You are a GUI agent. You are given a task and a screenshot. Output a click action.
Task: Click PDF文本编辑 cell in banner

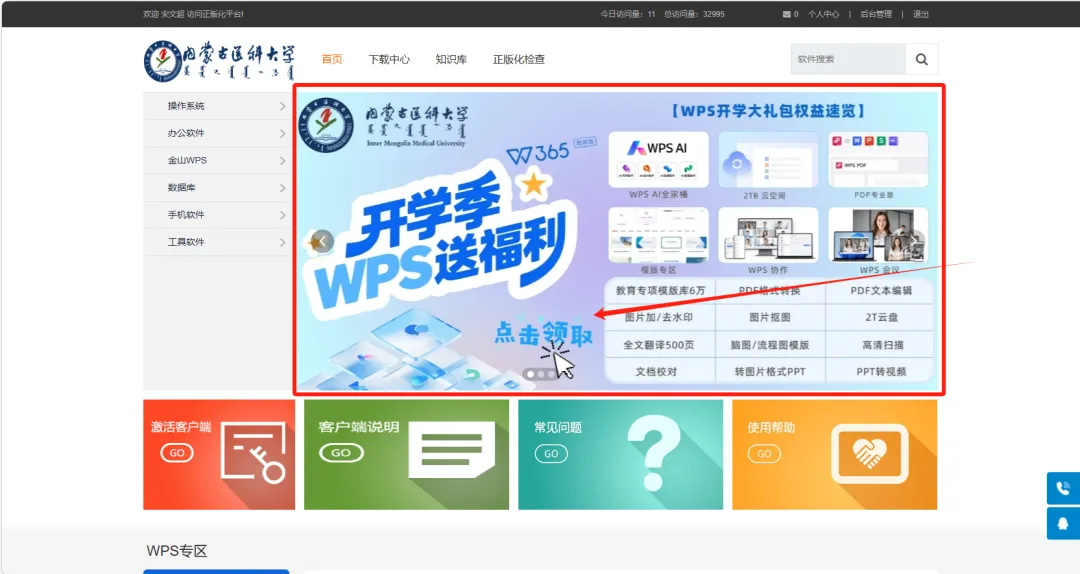(881, 291)
